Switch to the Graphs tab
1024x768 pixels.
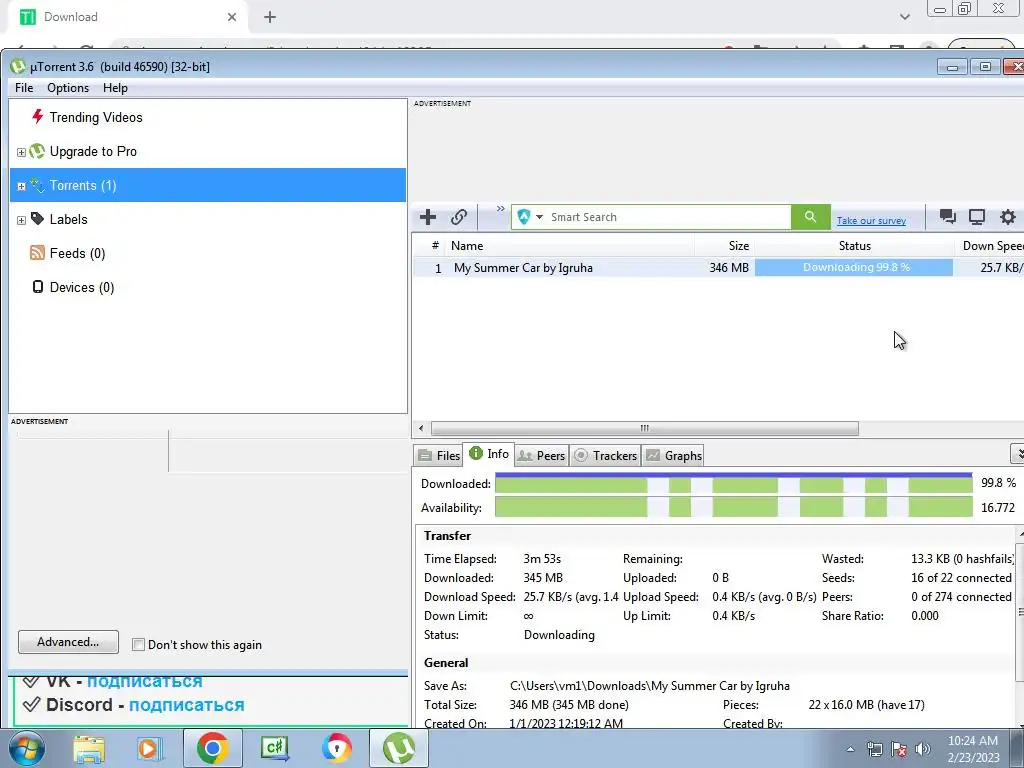[x=675, y=456]
